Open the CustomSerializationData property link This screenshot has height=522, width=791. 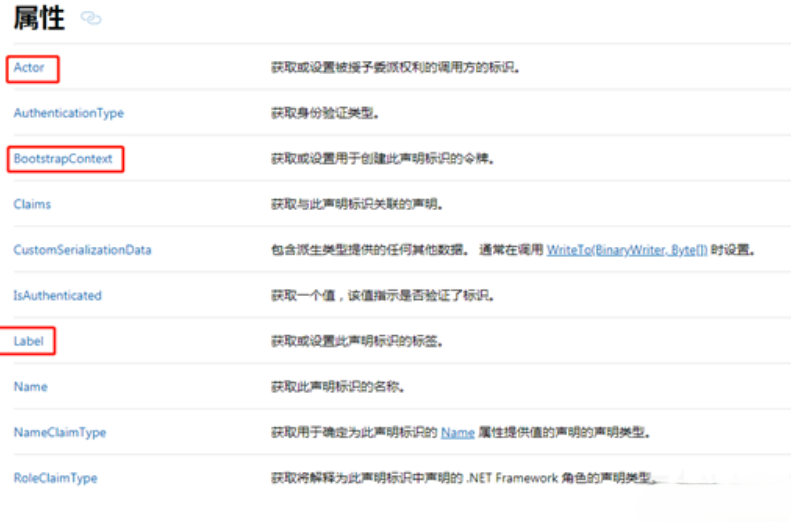(82, 250)
